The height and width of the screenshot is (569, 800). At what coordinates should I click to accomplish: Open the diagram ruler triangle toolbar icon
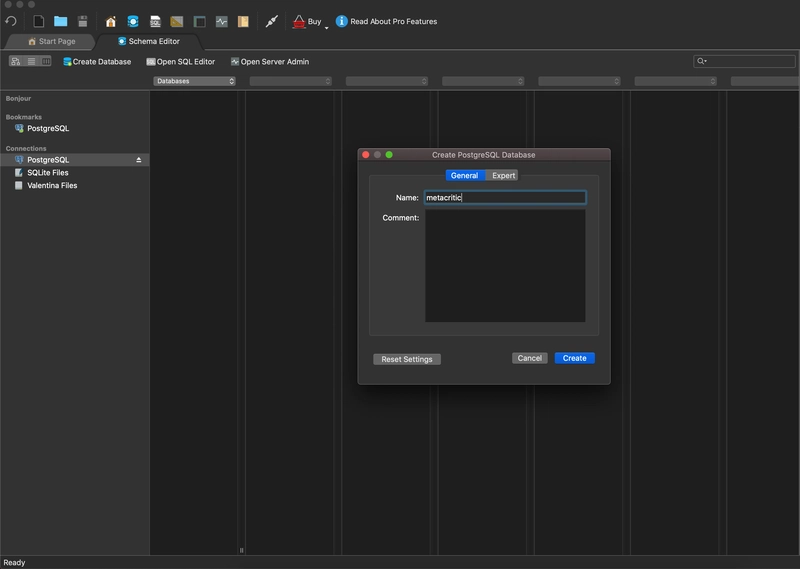click(177, 21)
